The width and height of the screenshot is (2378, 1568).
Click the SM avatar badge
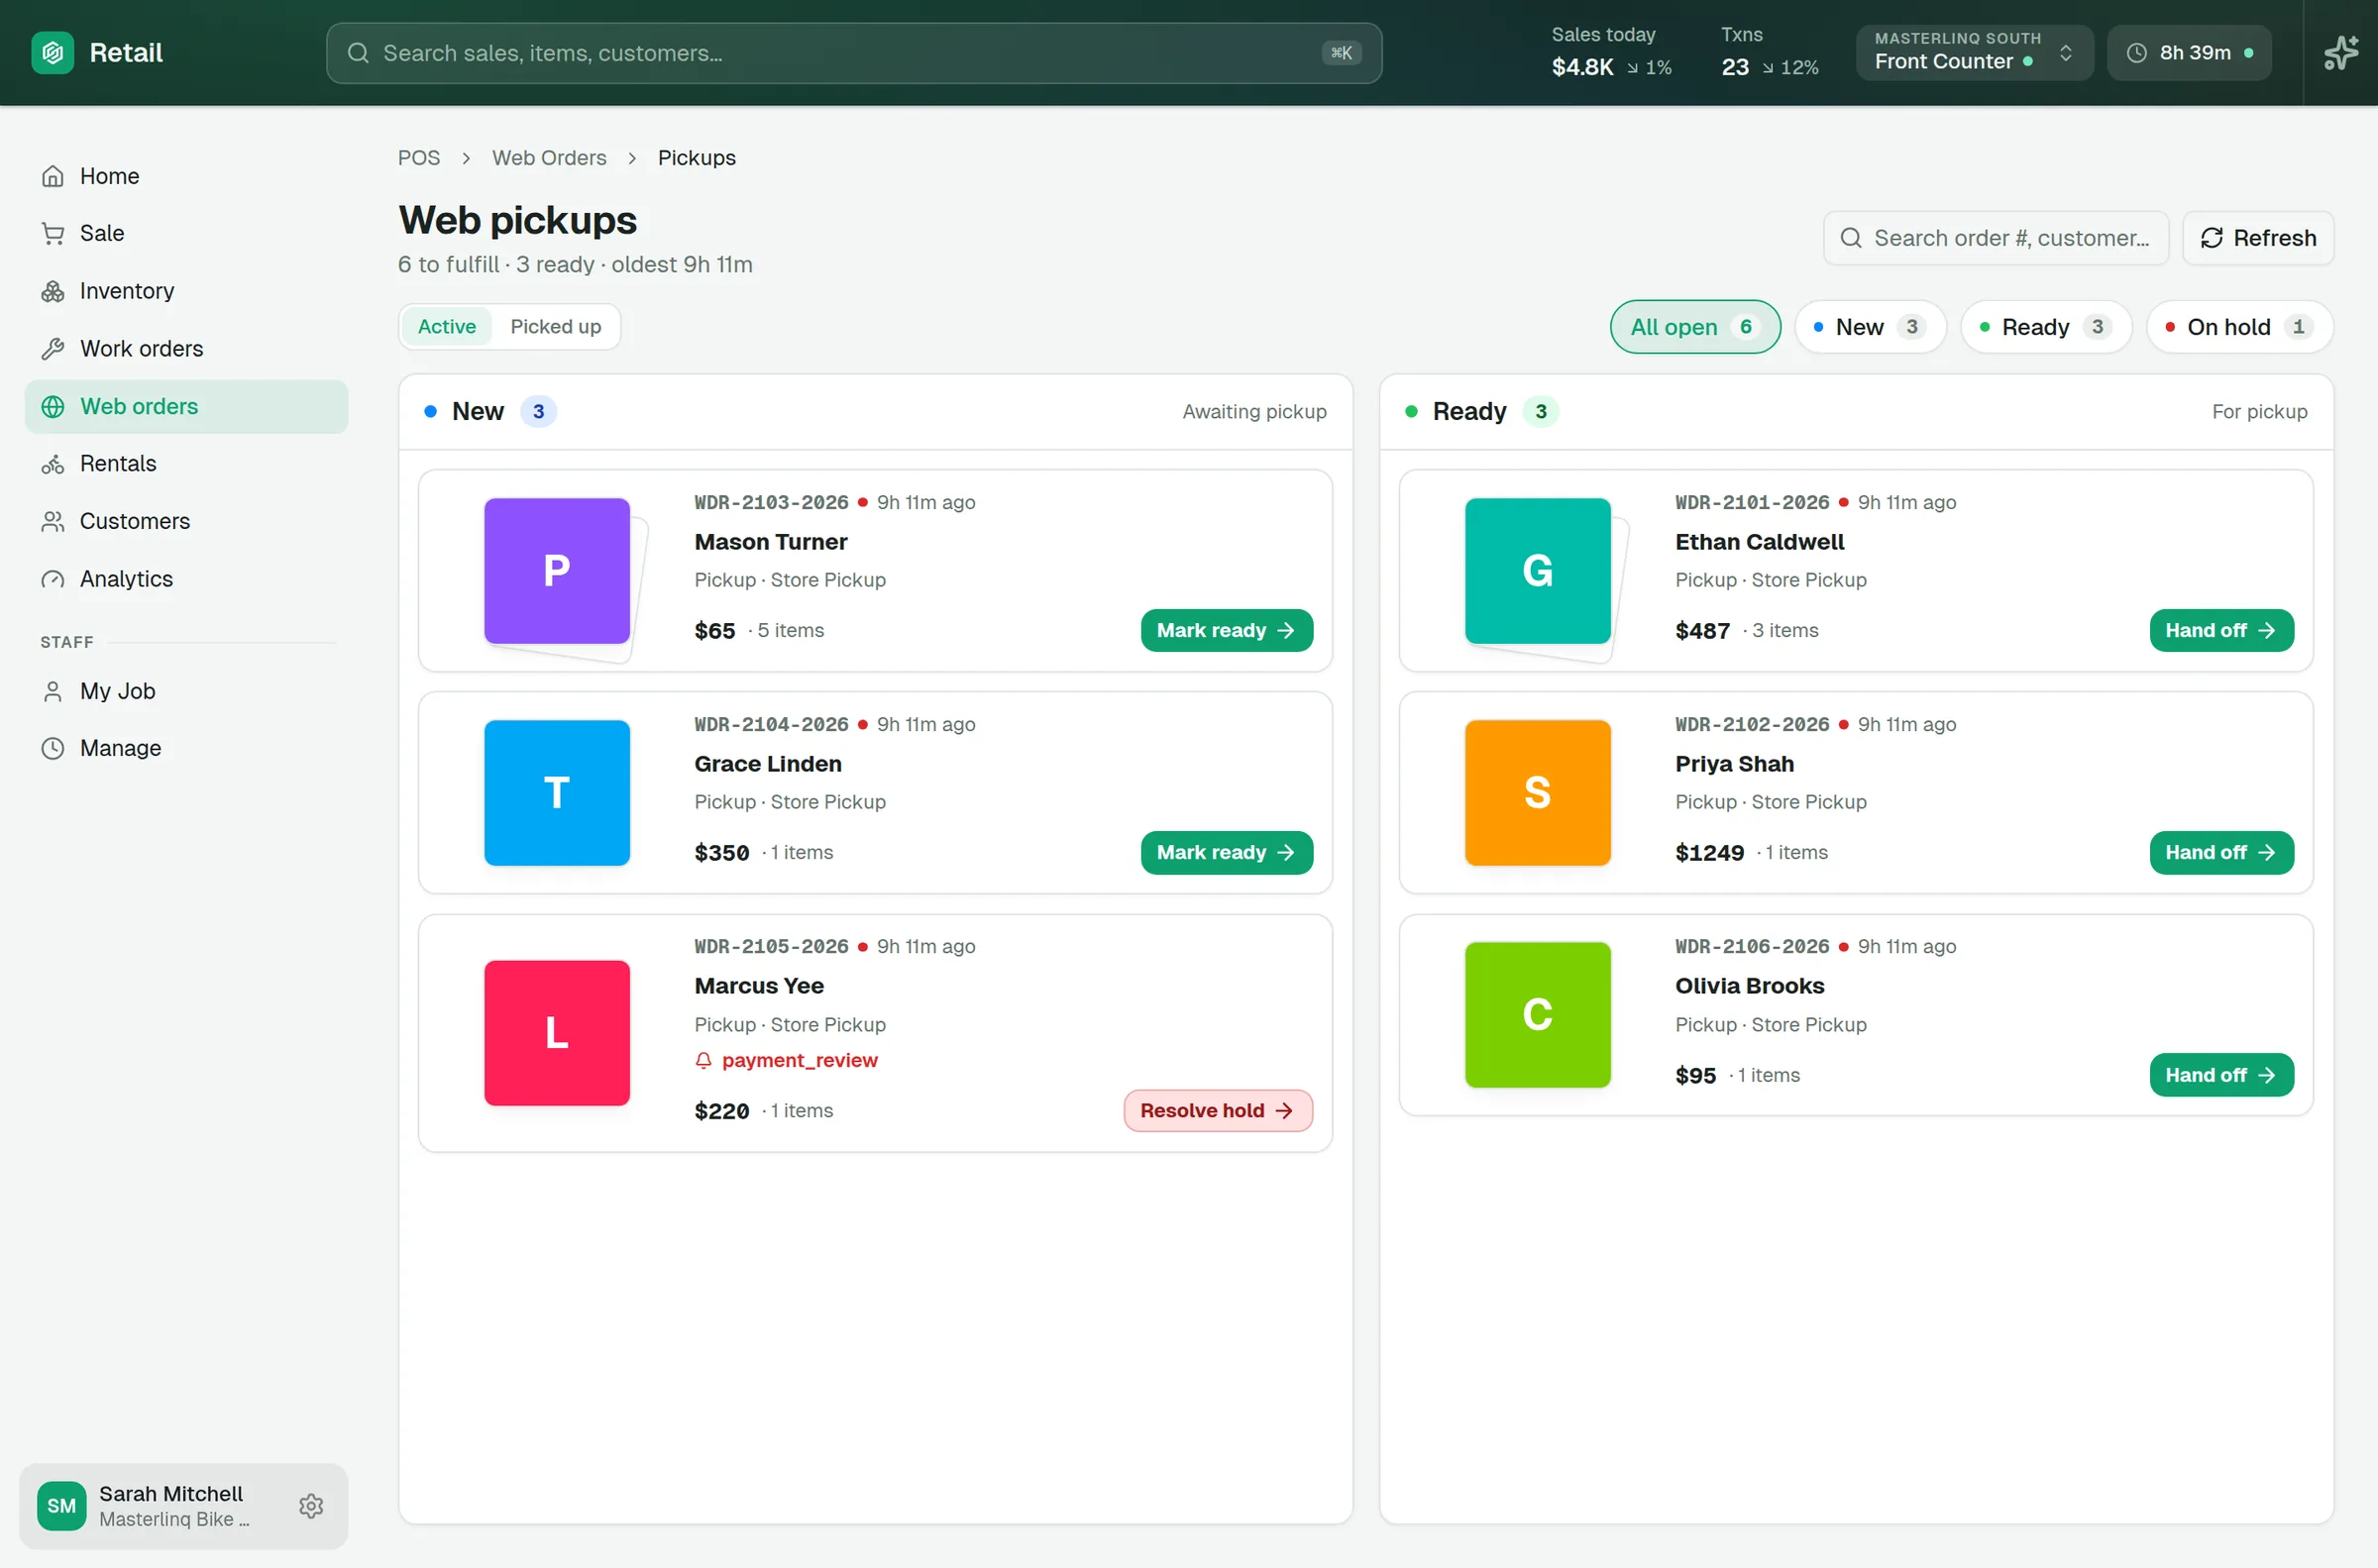coord(61,1505)
